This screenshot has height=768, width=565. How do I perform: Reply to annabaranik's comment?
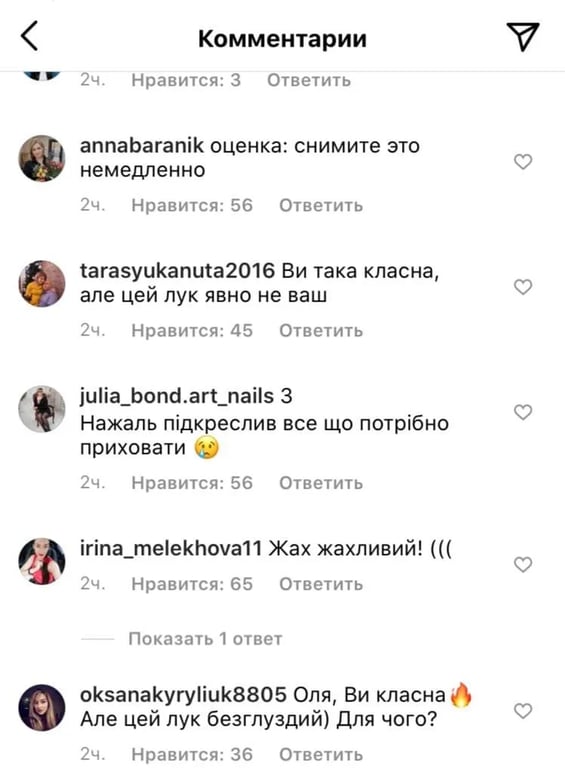pyautogui.click(x=321, y=205)
